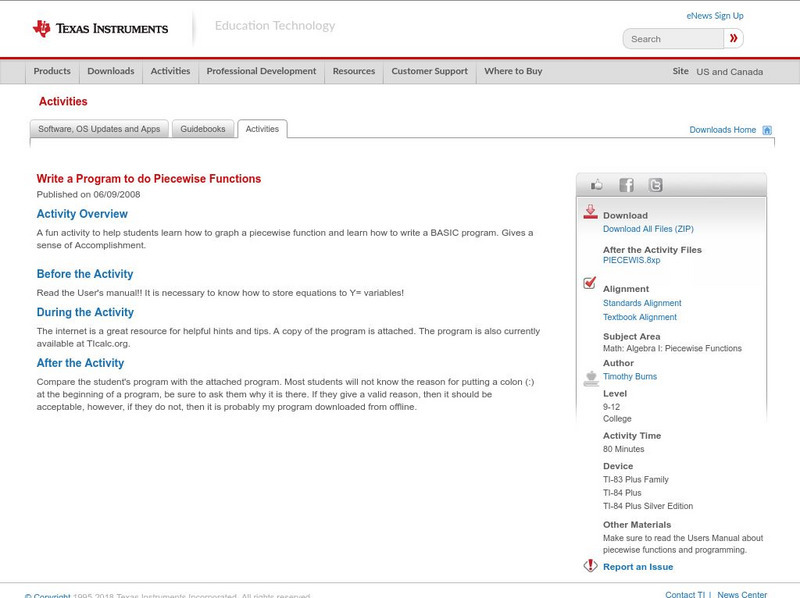800x598 pixels.
Task: Click the Before the Activity heading
Action: click(85, 274)
